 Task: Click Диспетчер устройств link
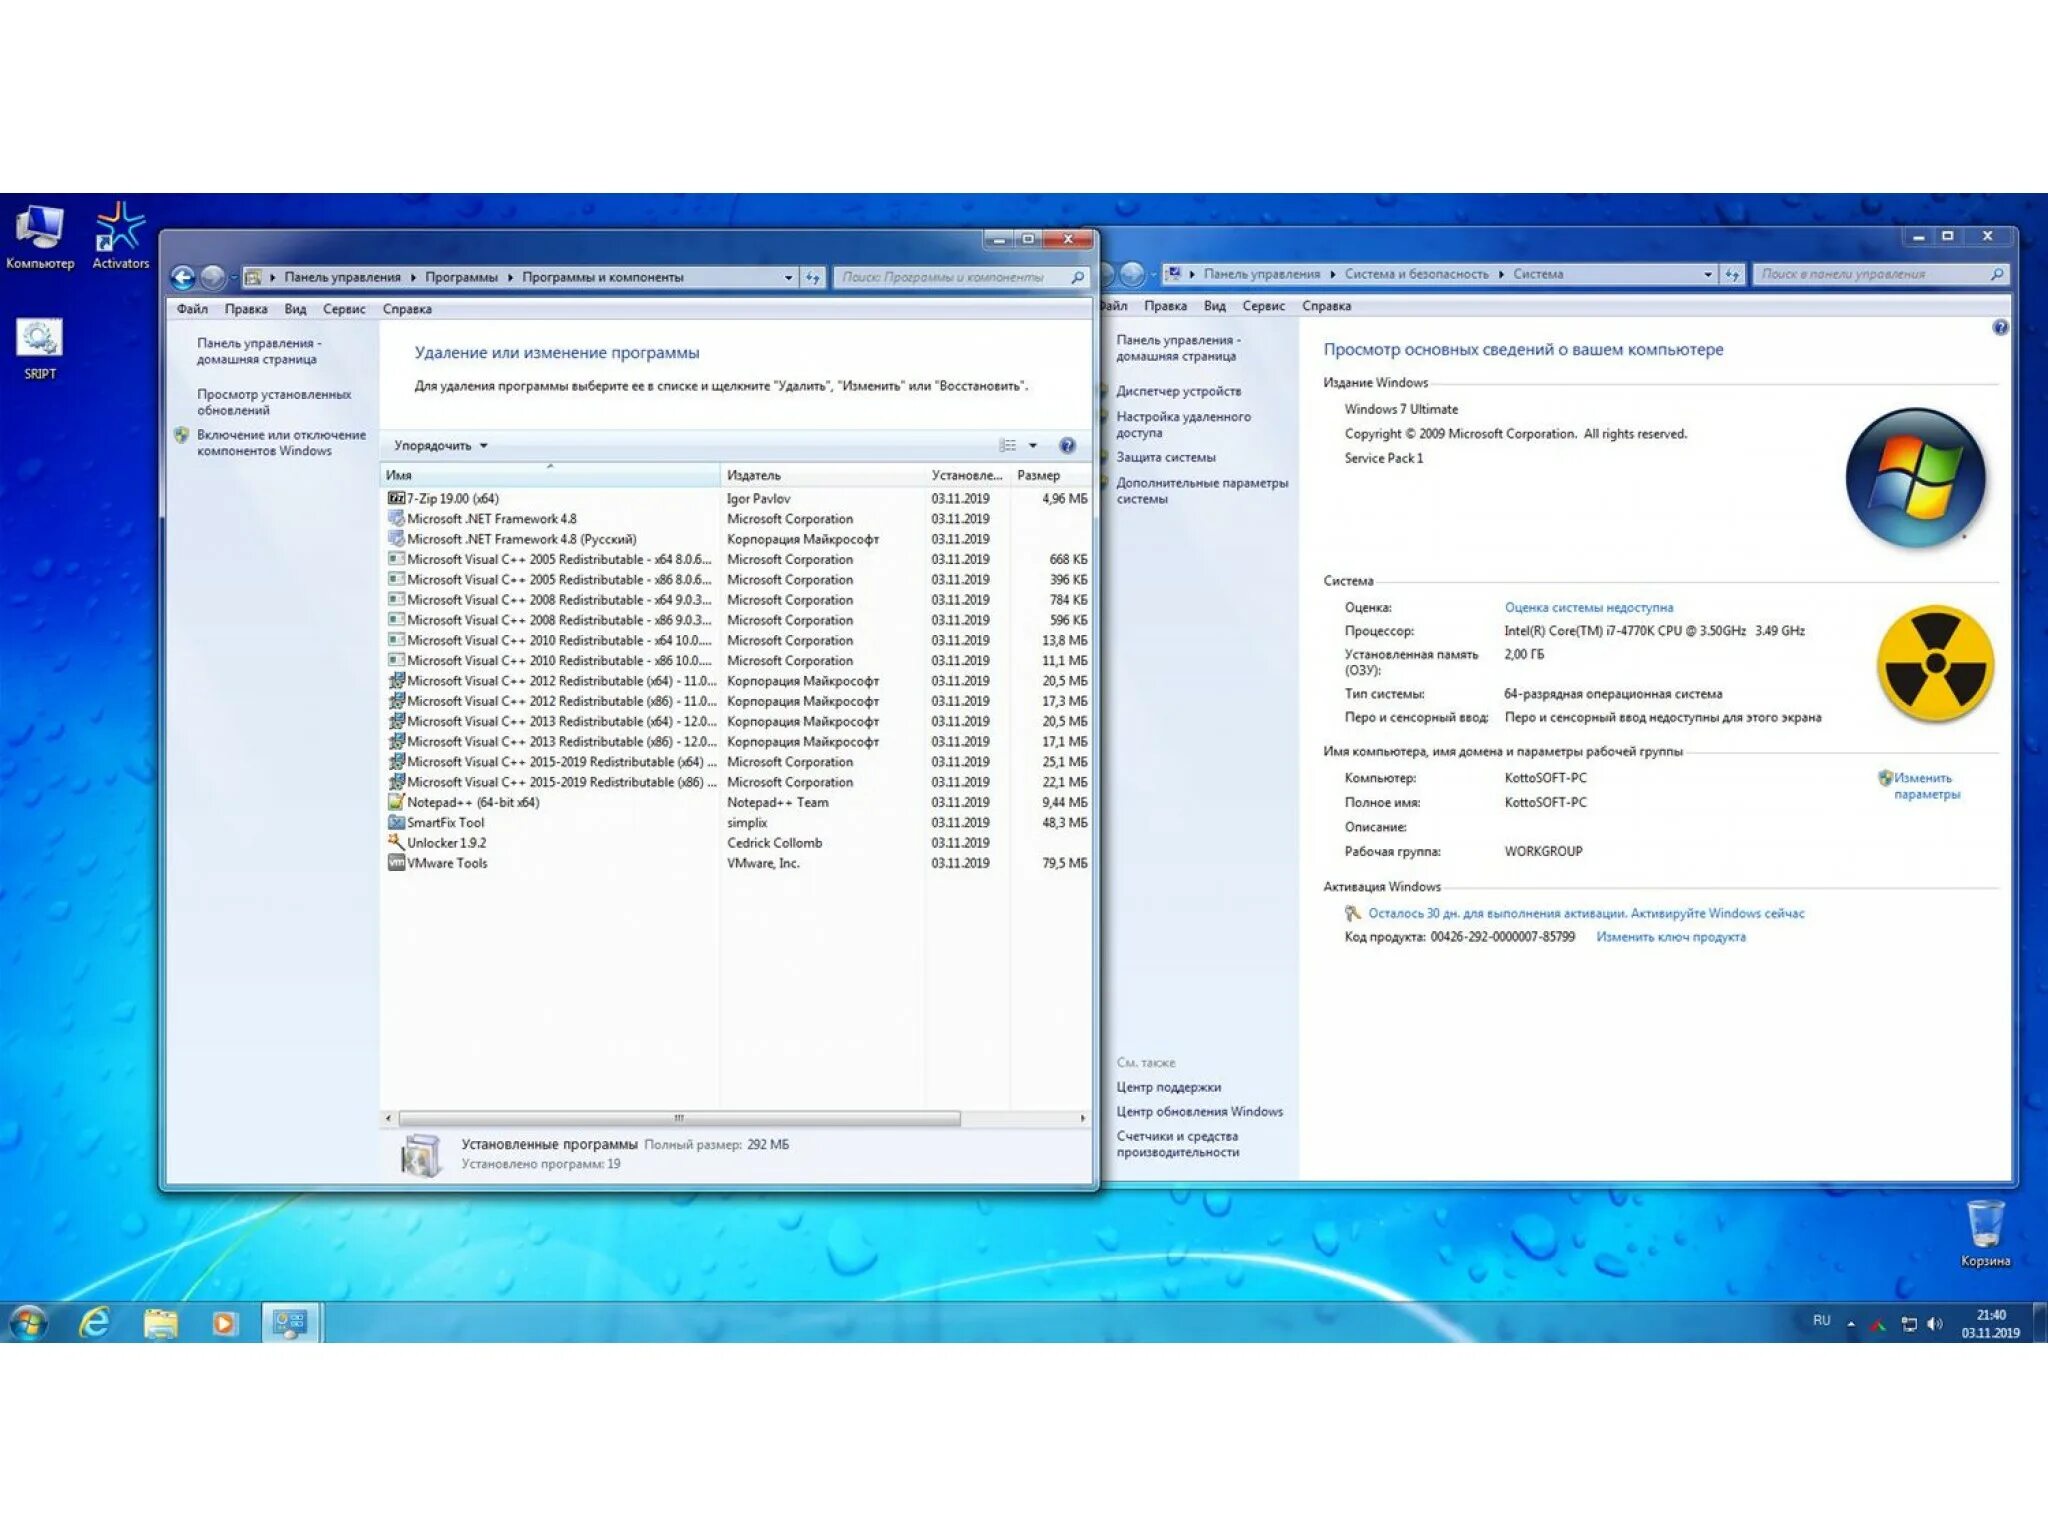pyautogui.click(x=1178, y=391)
